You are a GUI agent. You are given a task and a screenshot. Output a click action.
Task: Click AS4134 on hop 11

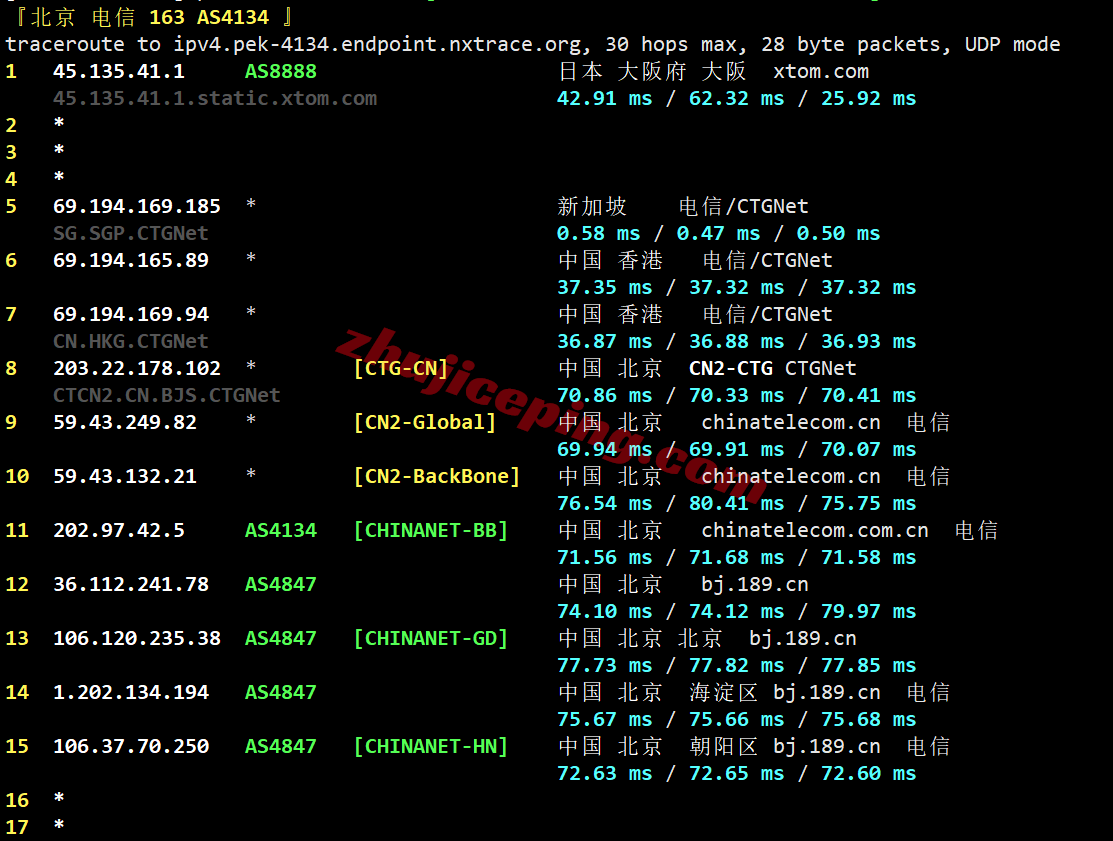click(280, 530)
